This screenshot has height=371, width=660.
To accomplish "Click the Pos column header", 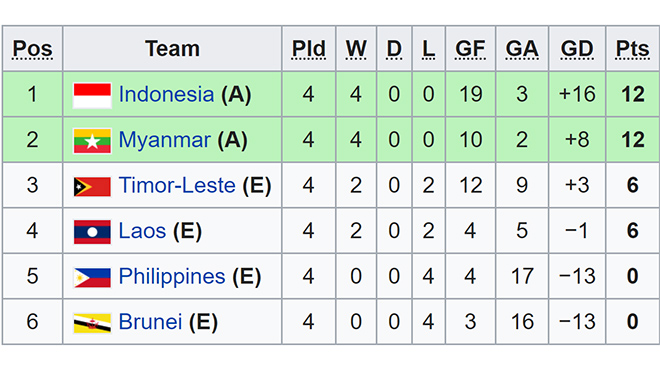I will click(x=32, y=49).
